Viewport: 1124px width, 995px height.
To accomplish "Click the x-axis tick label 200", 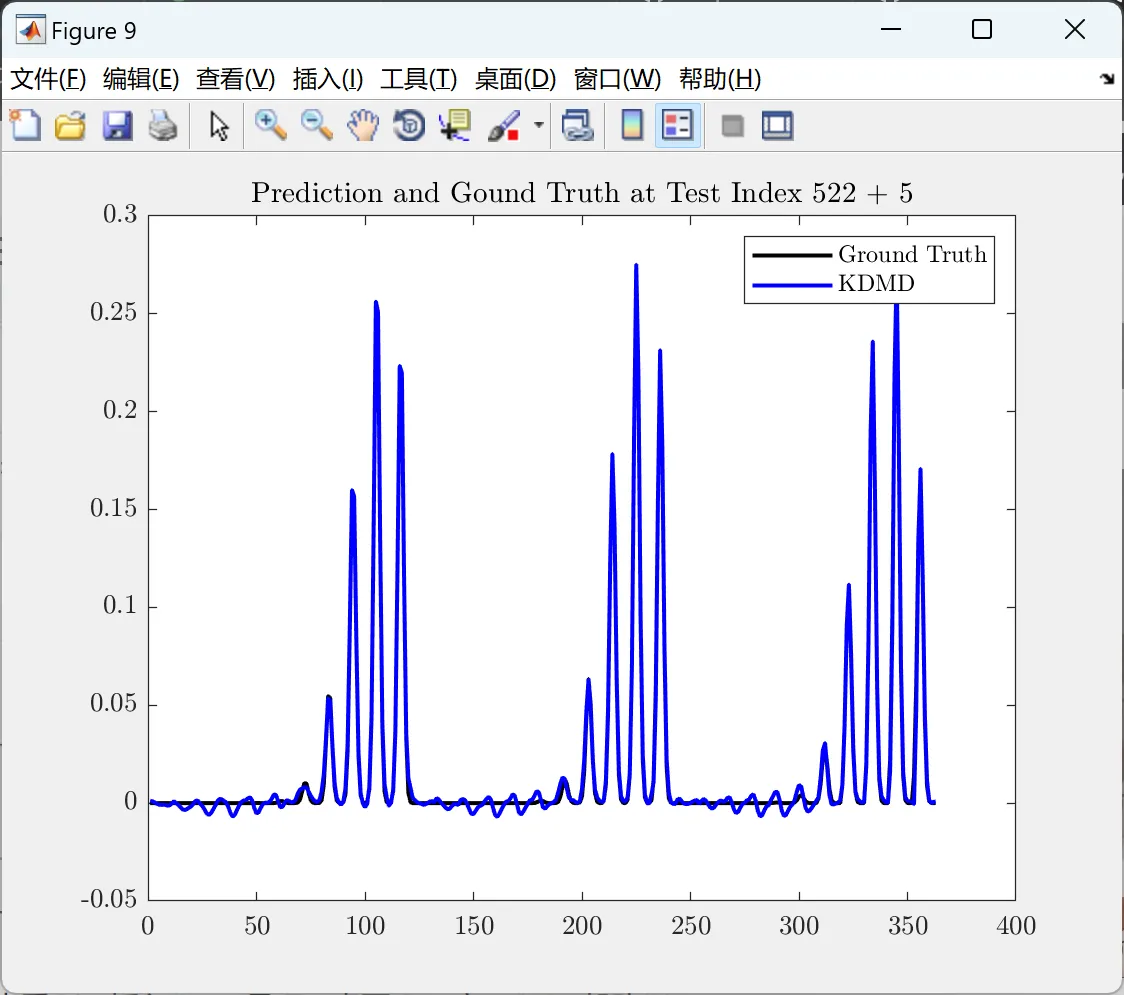I will click(582, 925).
